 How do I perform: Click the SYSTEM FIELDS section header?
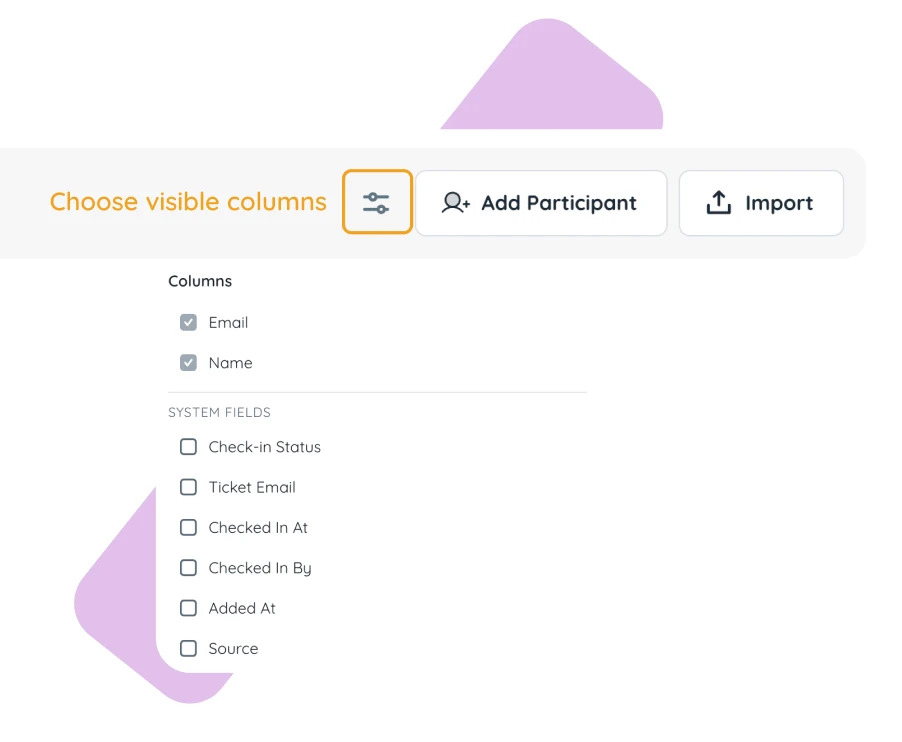(x=219, y=412)
